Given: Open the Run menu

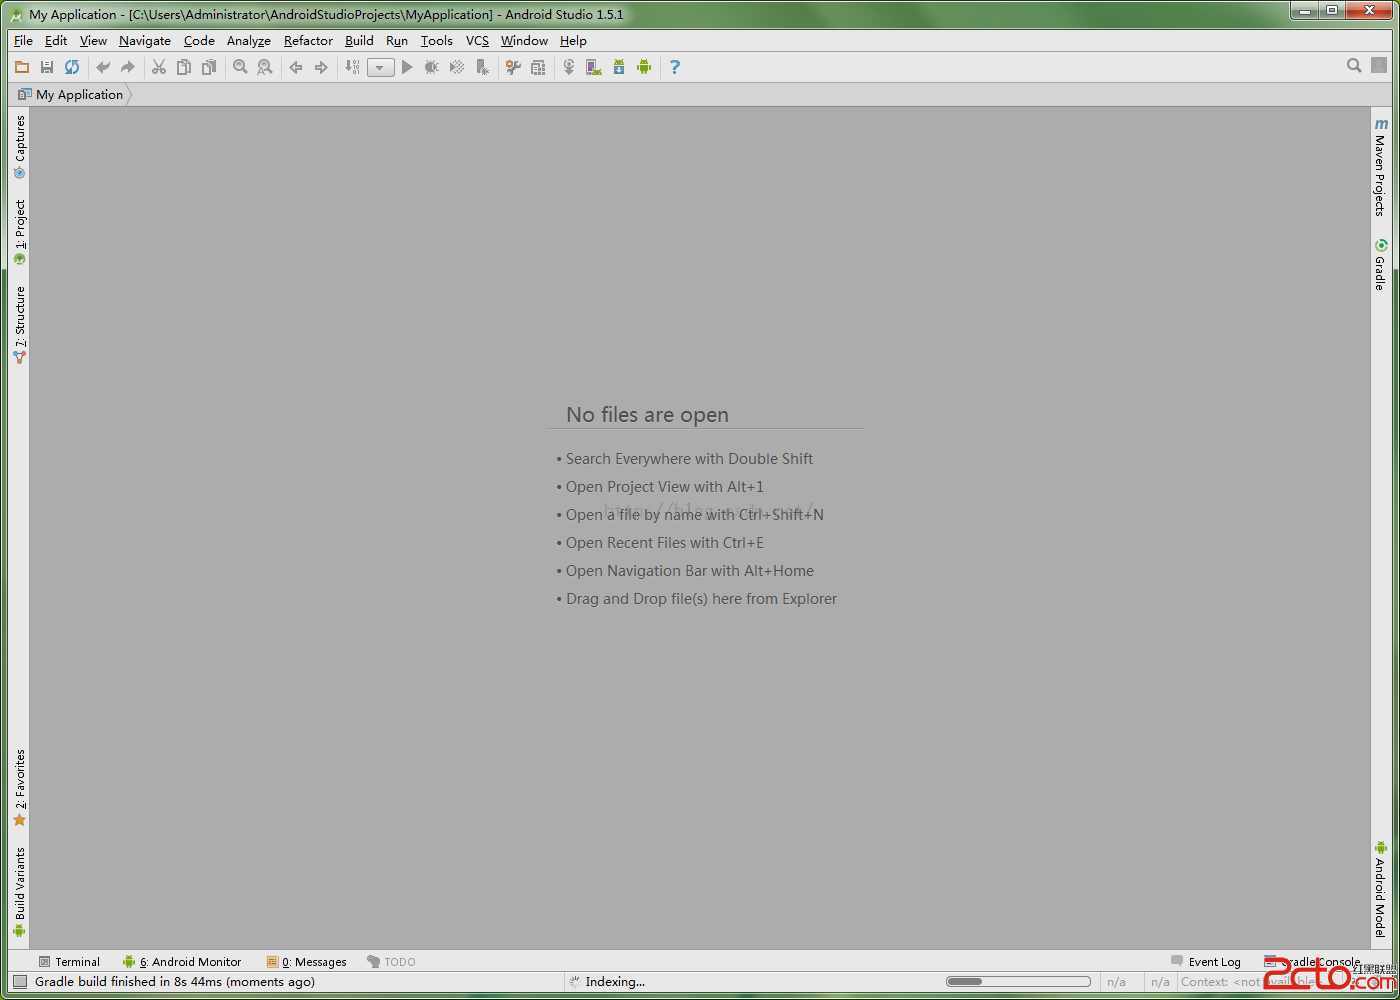Looking at the screenshot, I should [x=397, y=41].
